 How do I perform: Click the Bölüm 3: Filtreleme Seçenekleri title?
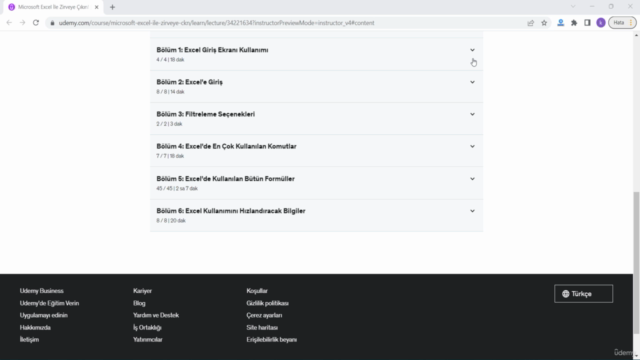pos(205,114)
